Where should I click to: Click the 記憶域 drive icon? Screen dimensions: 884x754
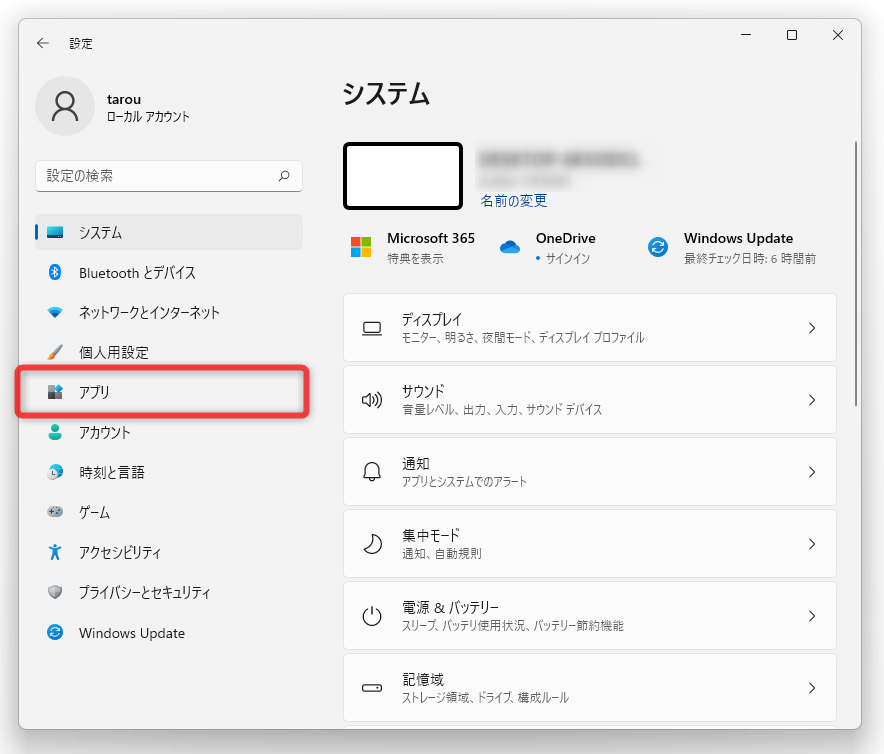[372, 688]
